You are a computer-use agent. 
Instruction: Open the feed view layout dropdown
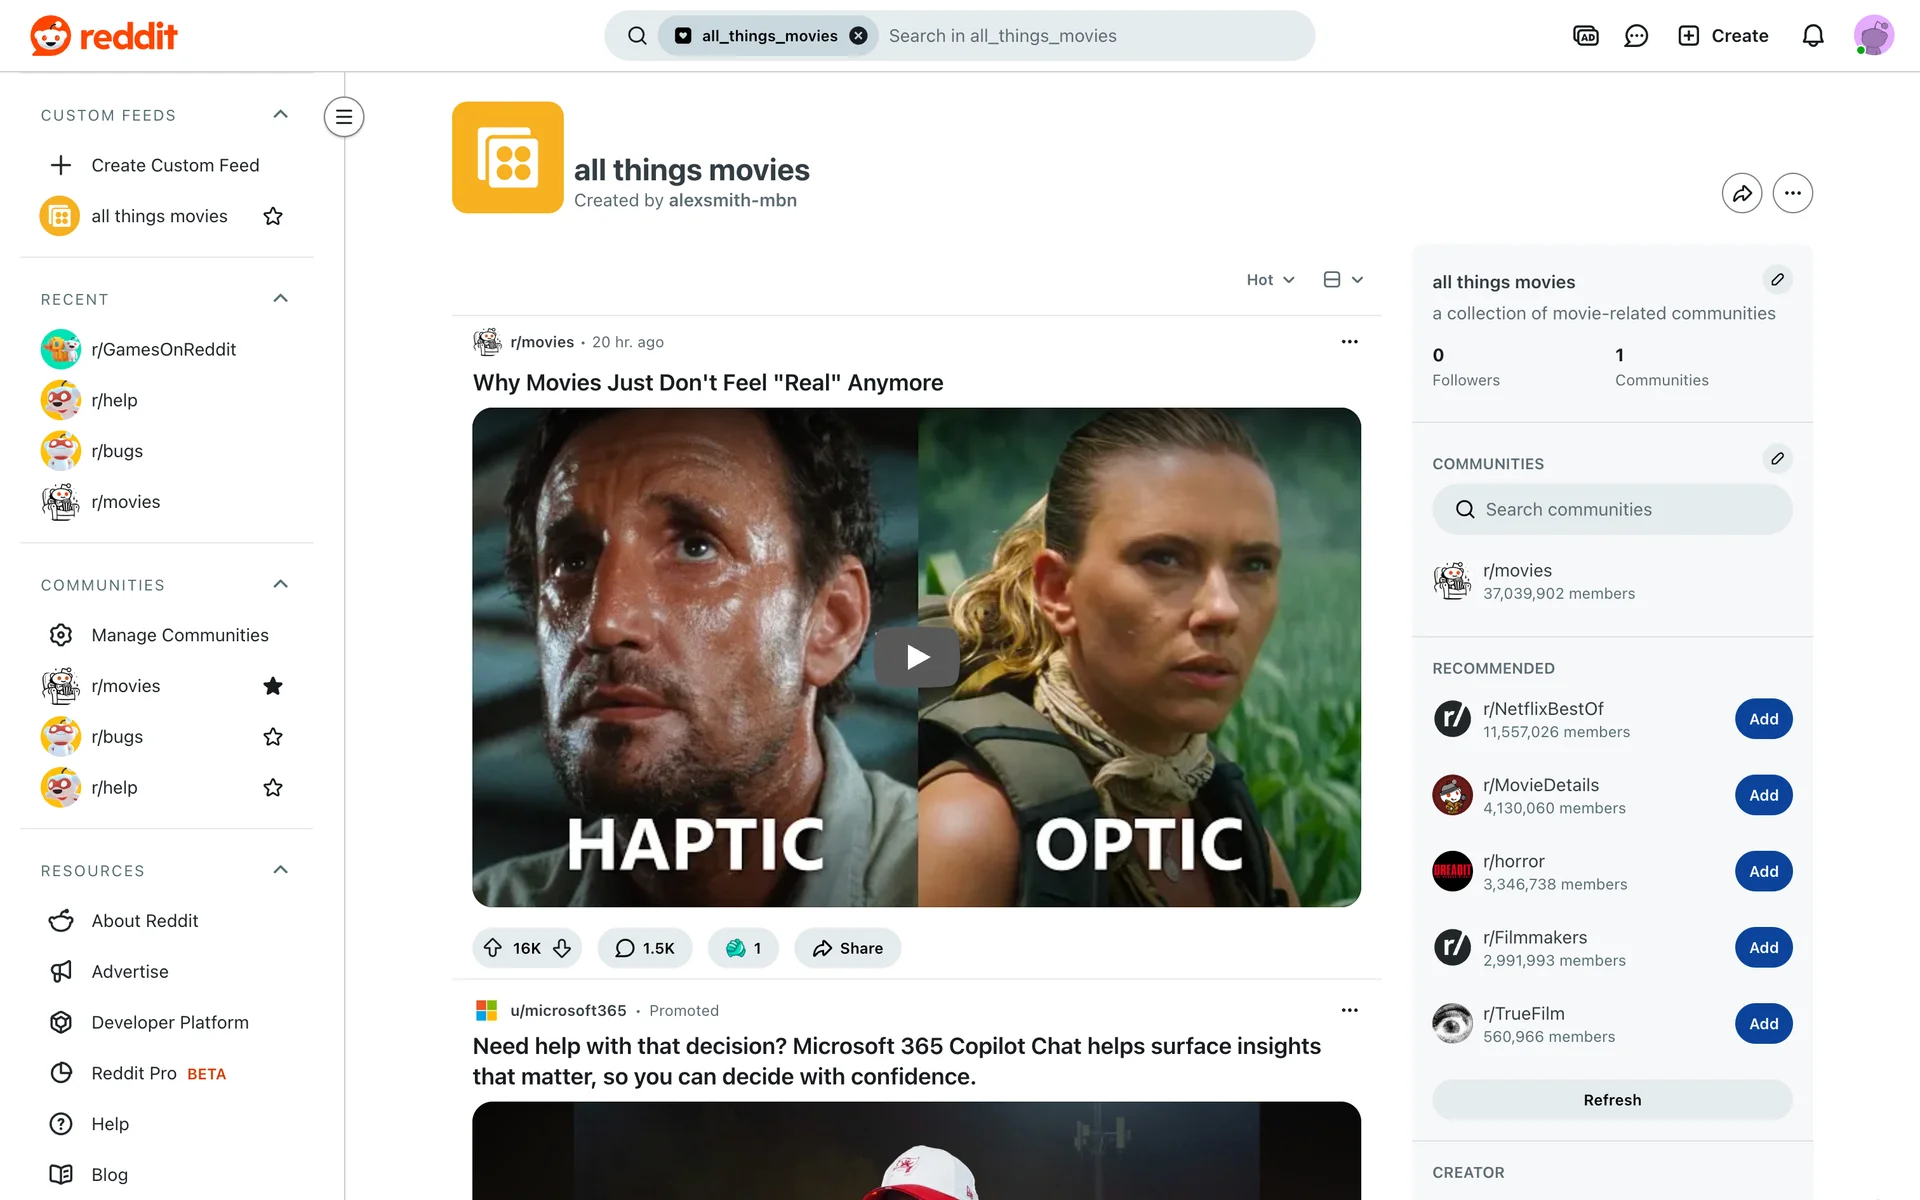pos(1342,280)
